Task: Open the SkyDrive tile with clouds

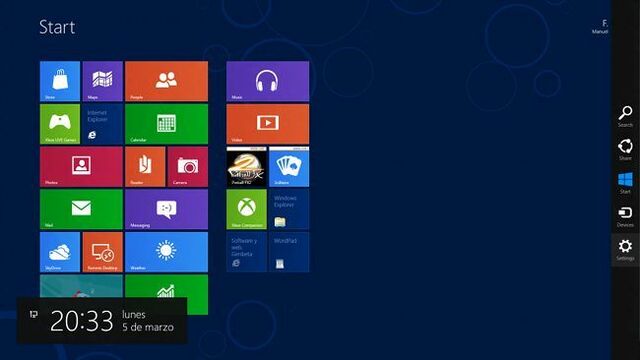Action: (60, 252)
